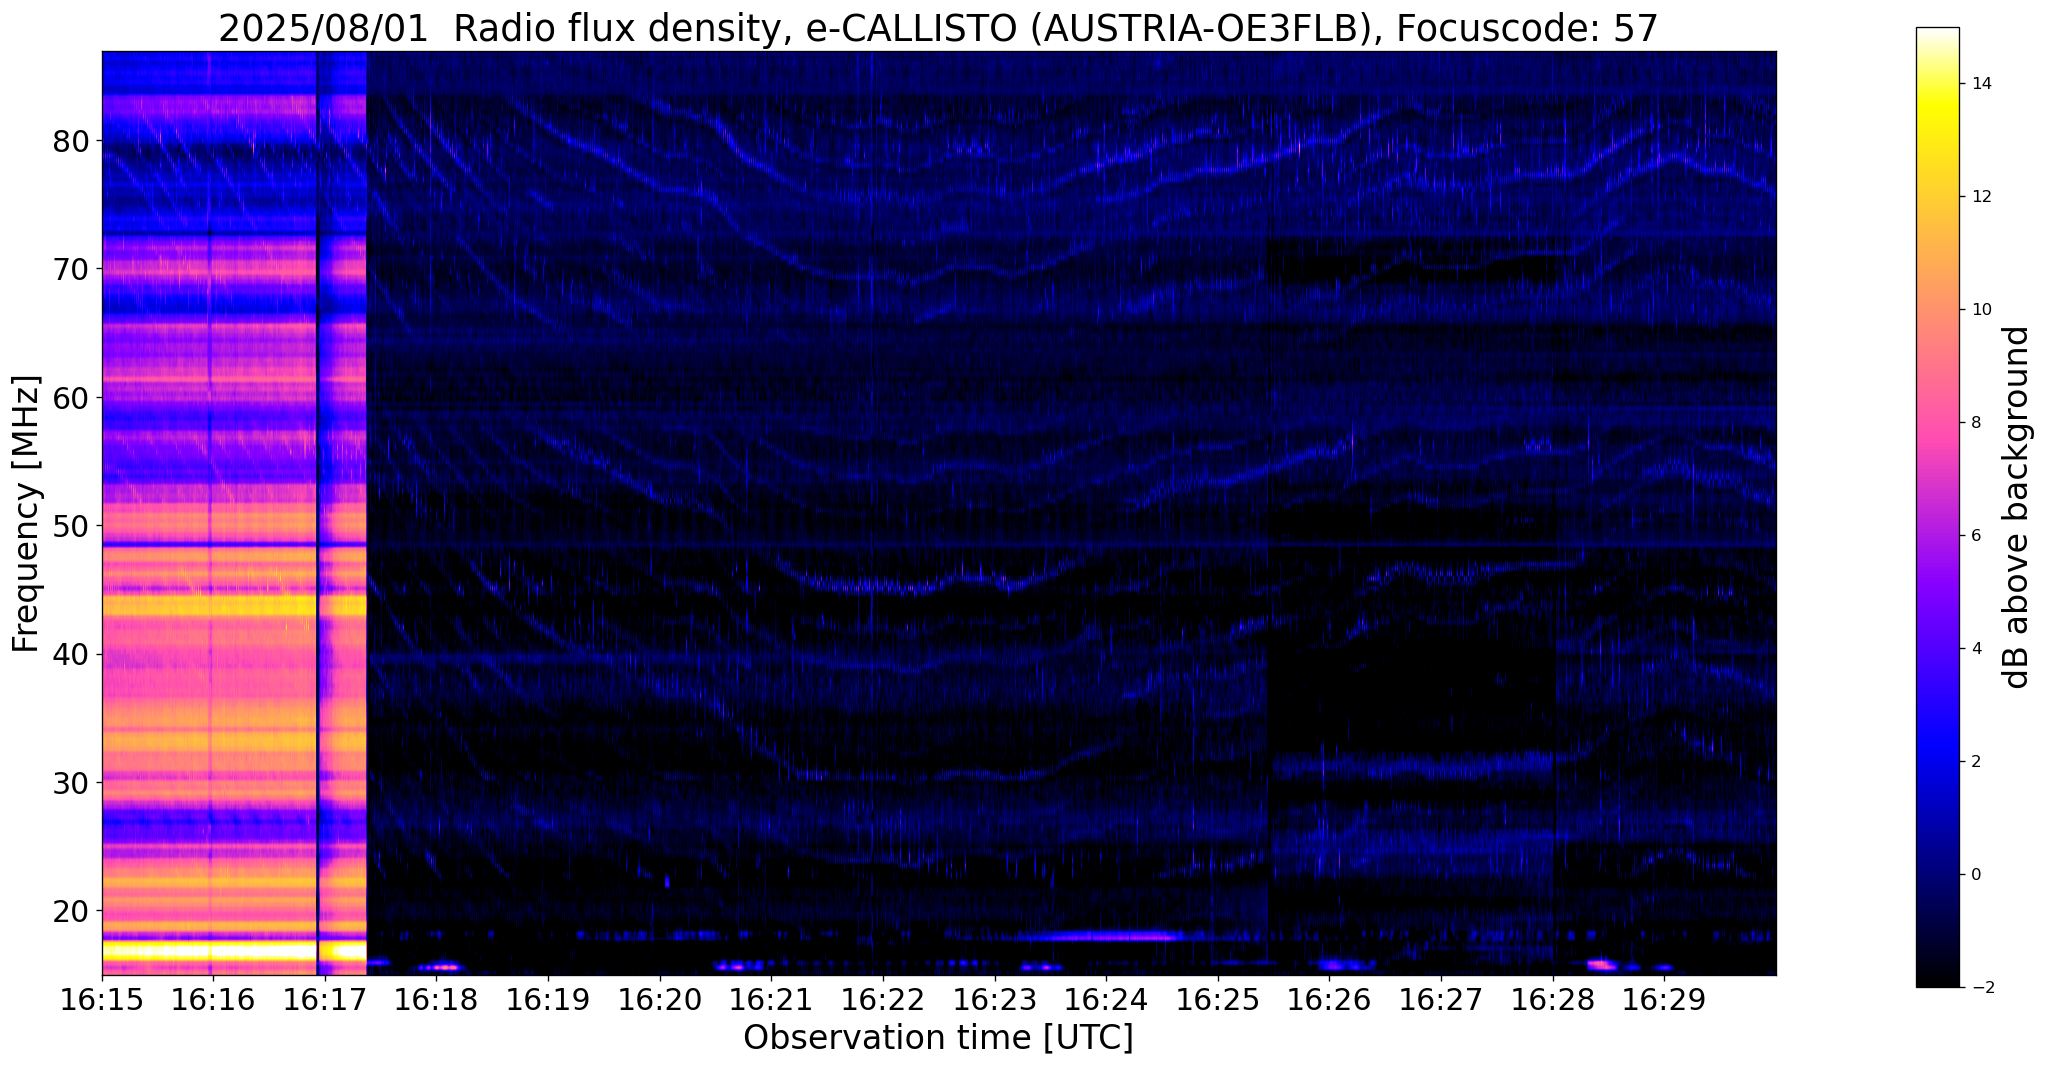
Task: Click the 16:15 time tick label
Action: pos(102,1000)
